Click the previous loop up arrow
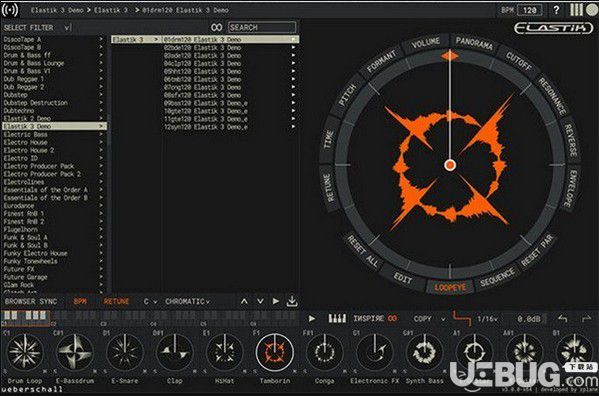The height and width of the screenshot is (396, 599). pos(244,301)
